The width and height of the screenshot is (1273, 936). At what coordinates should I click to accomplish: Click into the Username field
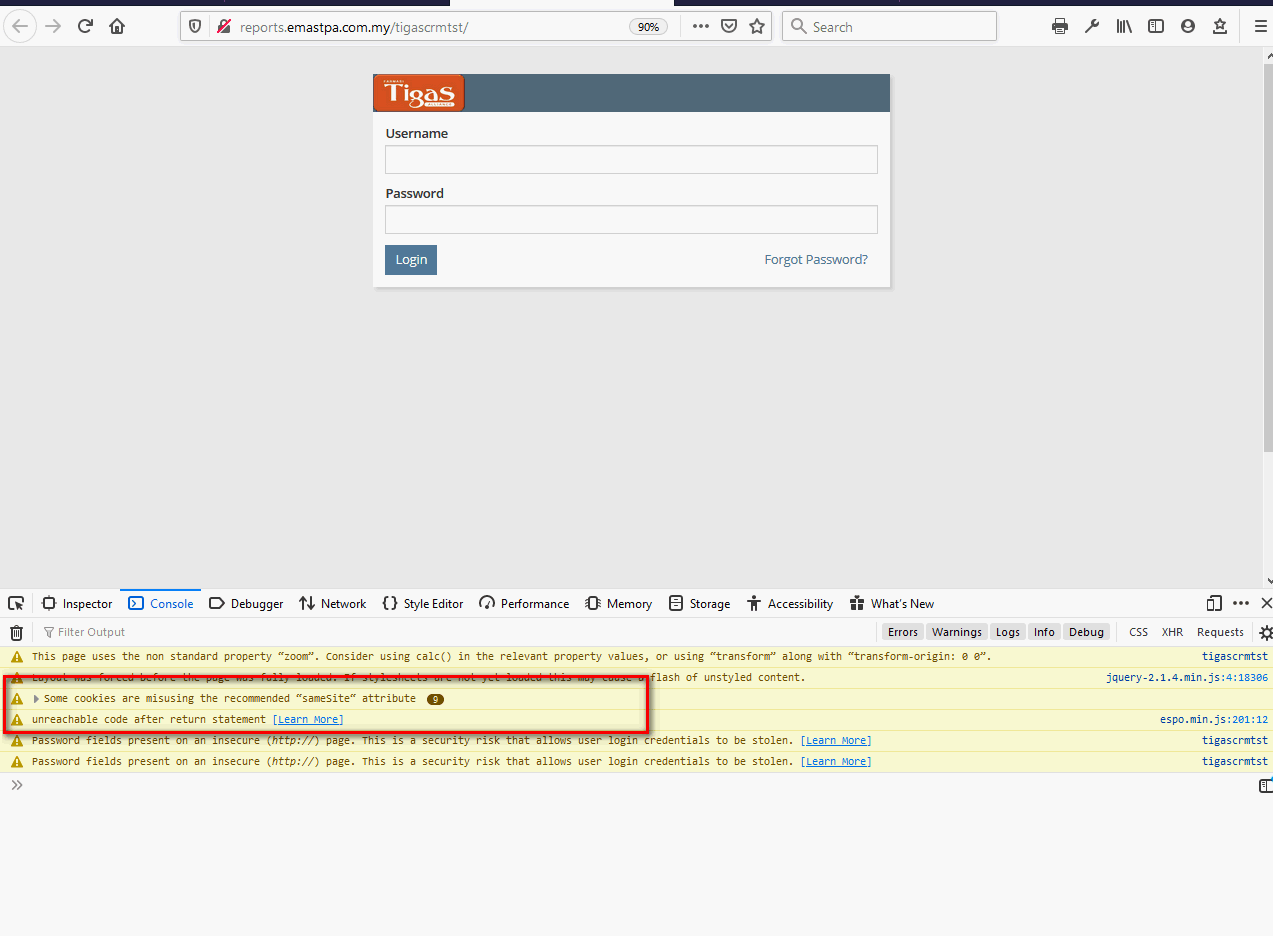point(631,160)
